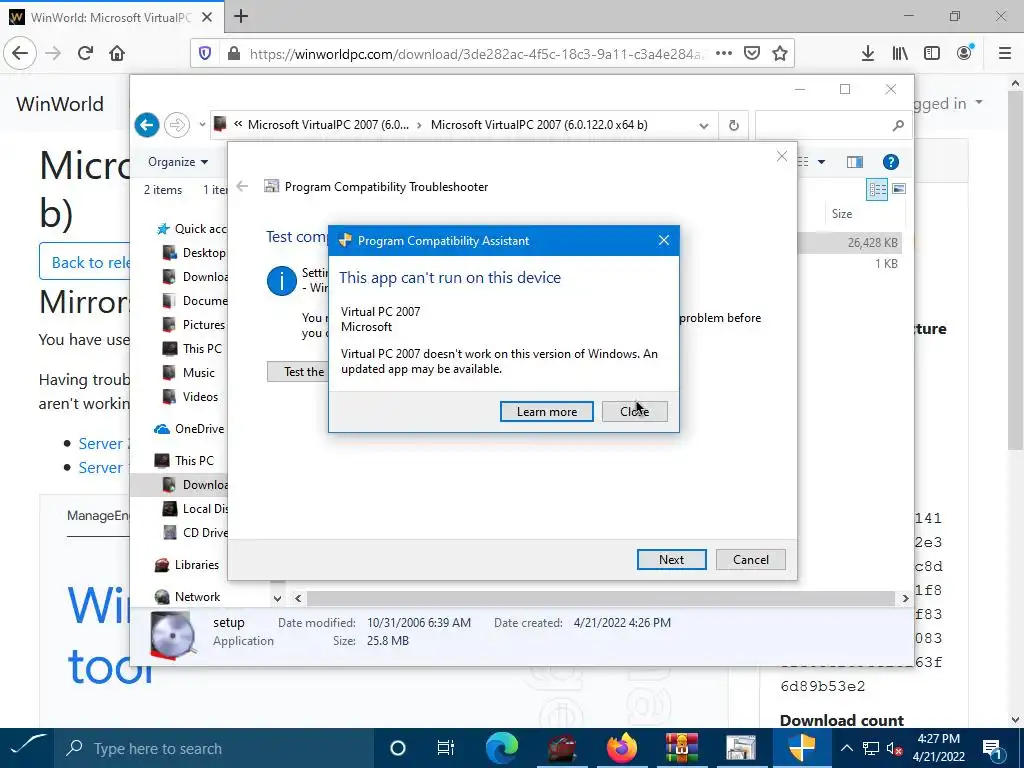Click Explorer search box

[831, 125]
